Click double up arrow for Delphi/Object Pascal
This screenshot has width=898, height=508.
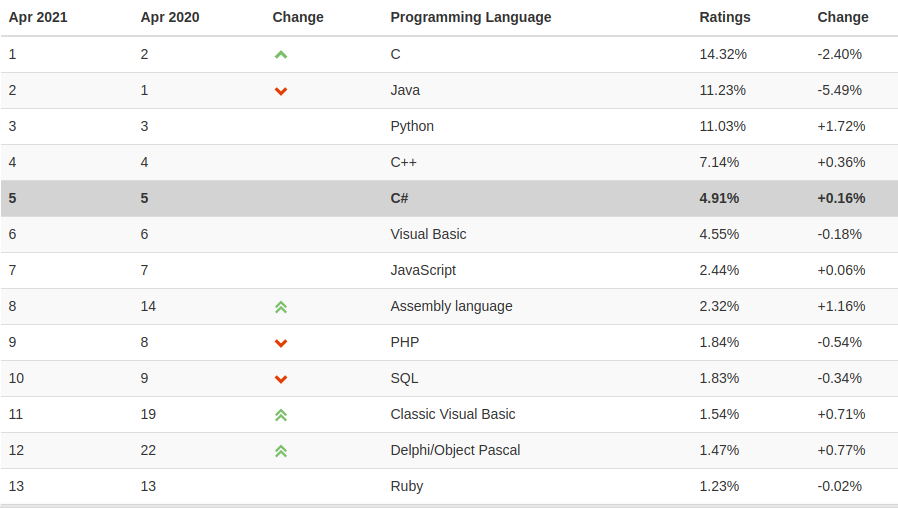281,451
